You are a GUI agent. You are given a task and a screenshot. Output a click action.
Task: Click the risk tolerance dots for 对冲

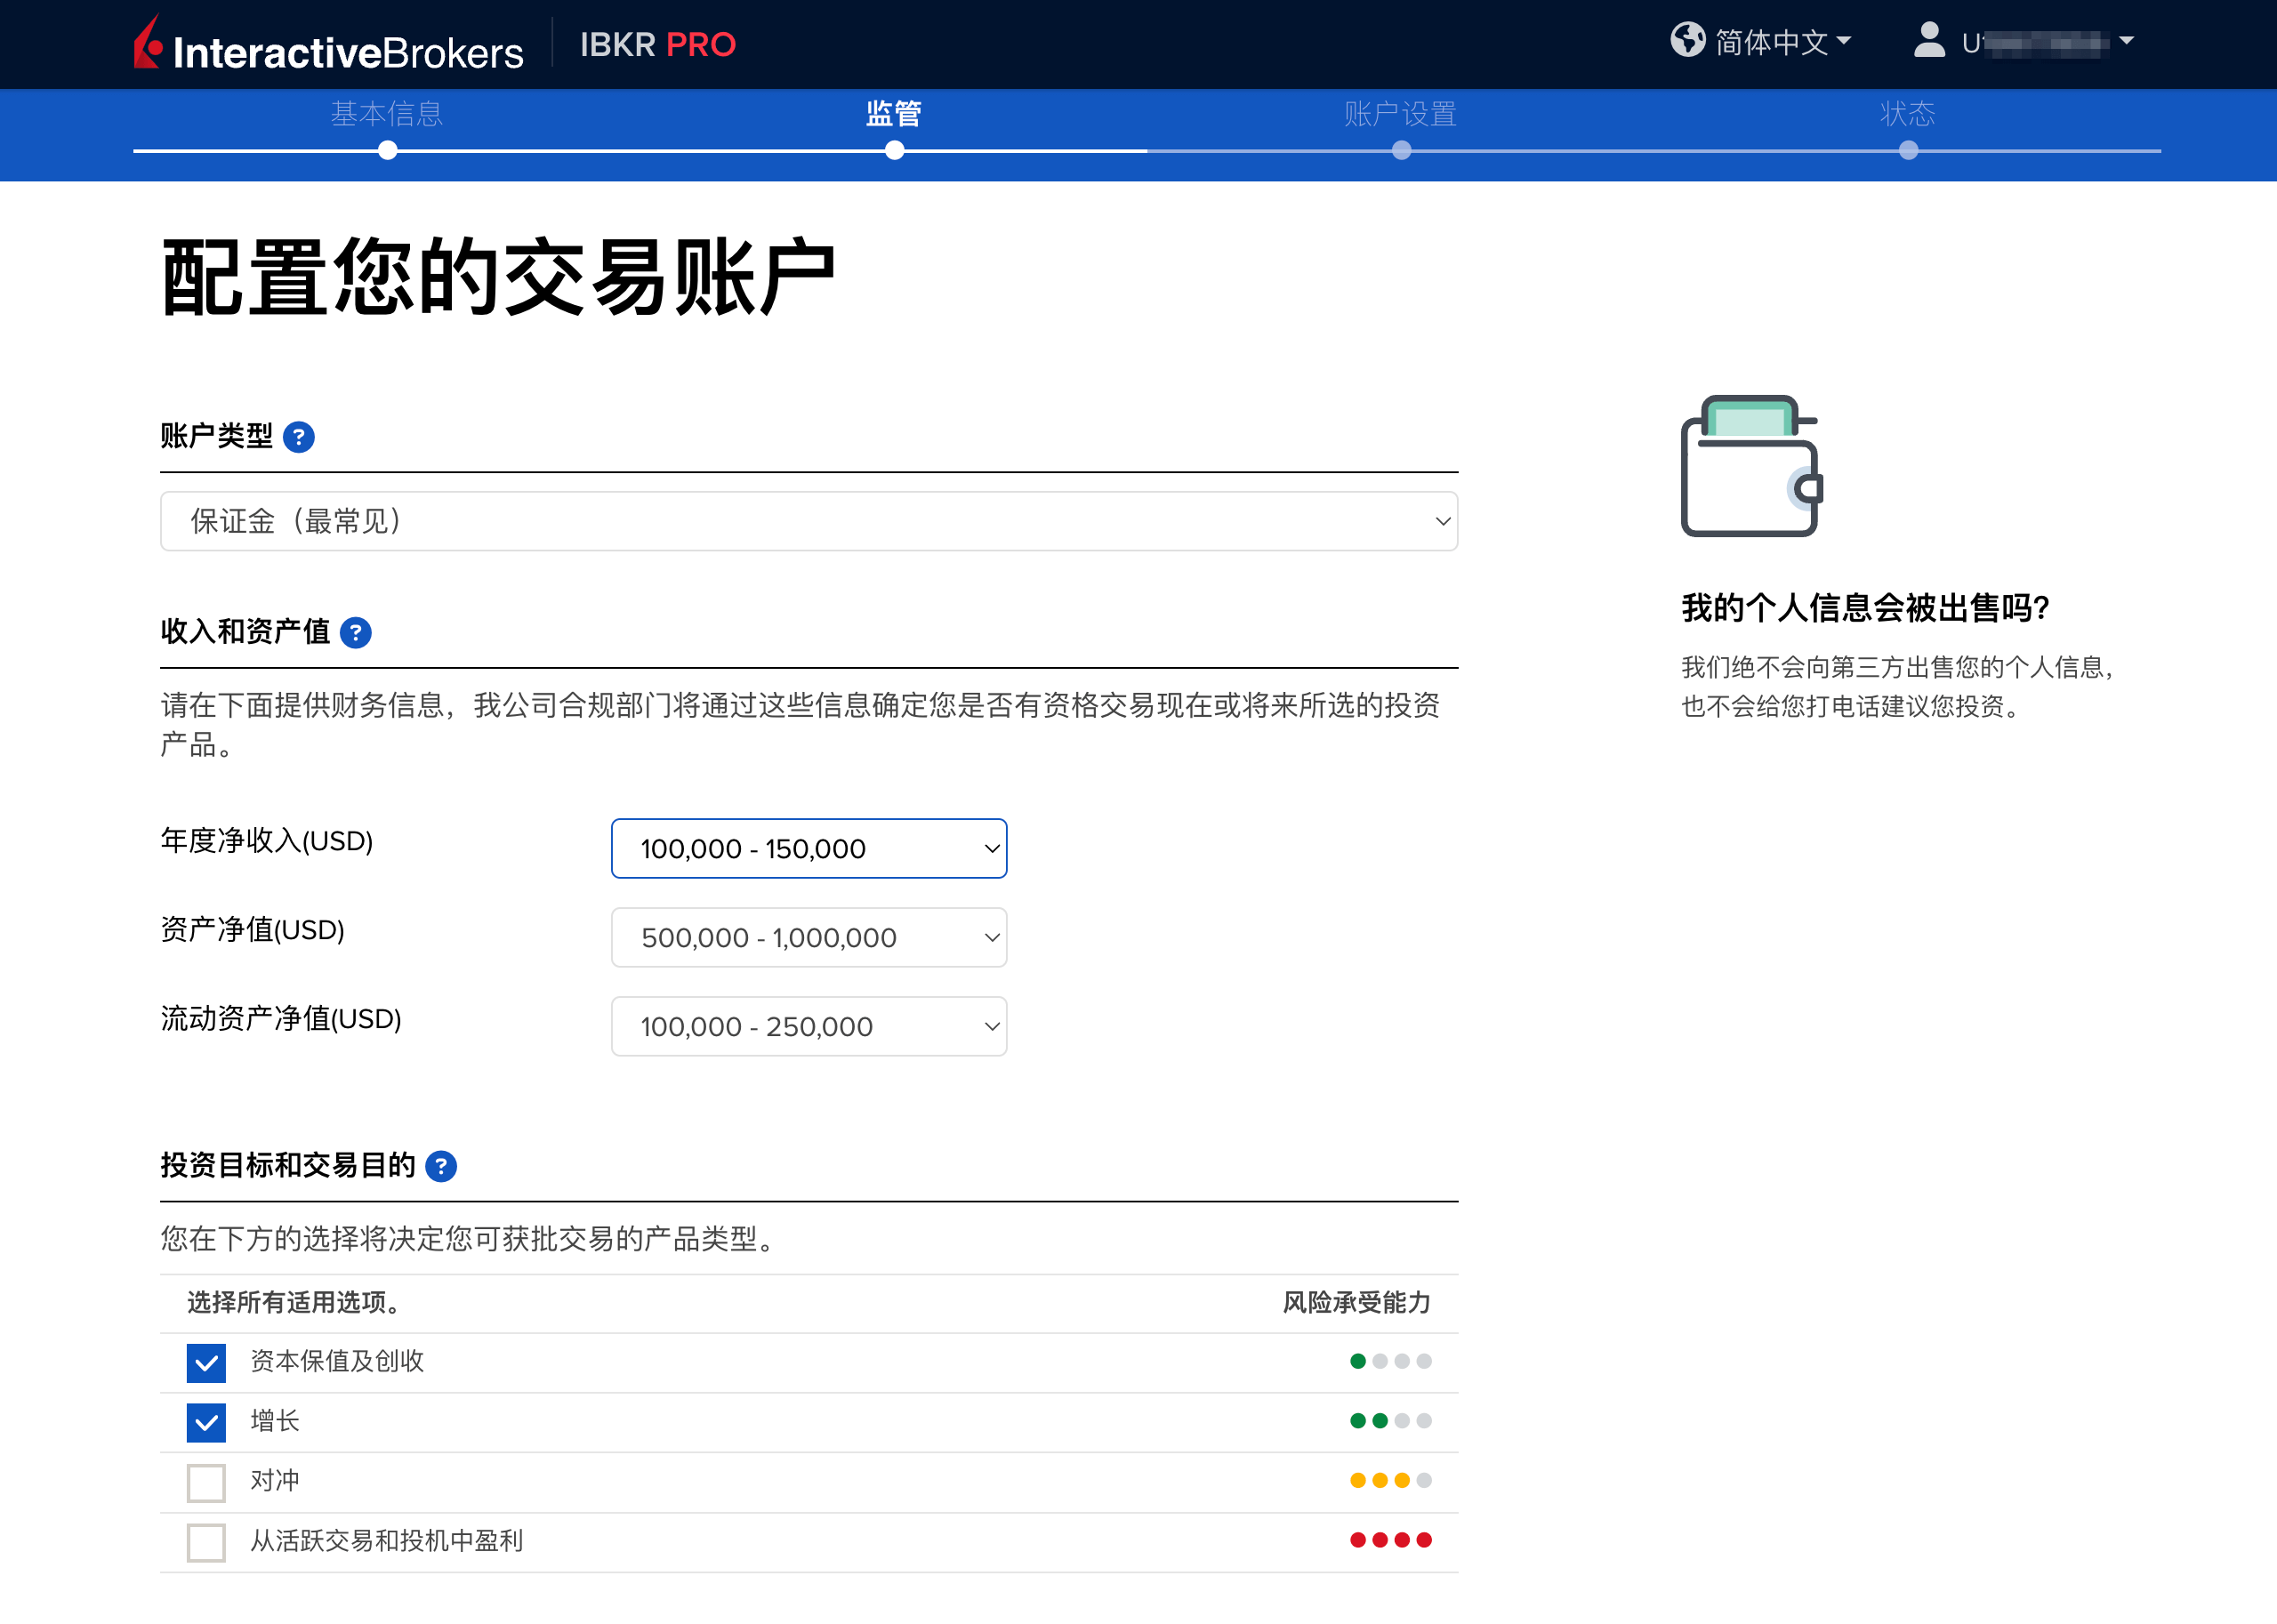coord(1390,1482)
